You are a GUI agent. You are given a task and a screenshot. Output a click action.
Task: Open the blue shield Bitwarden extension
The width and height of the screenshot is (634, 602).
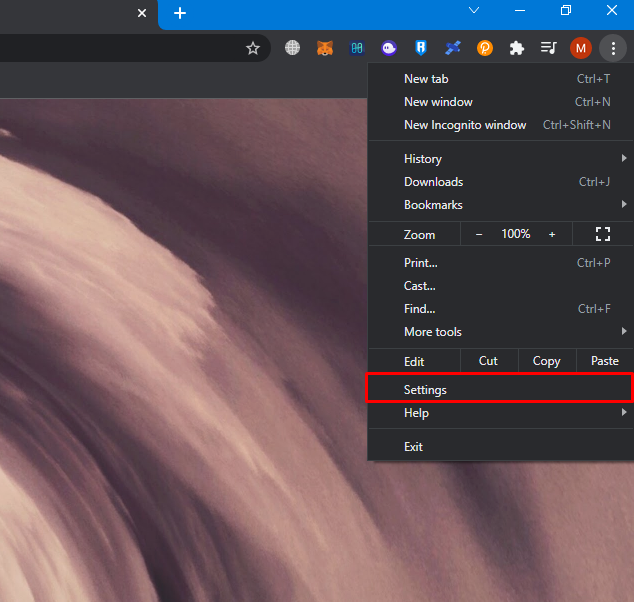point(421,48)
